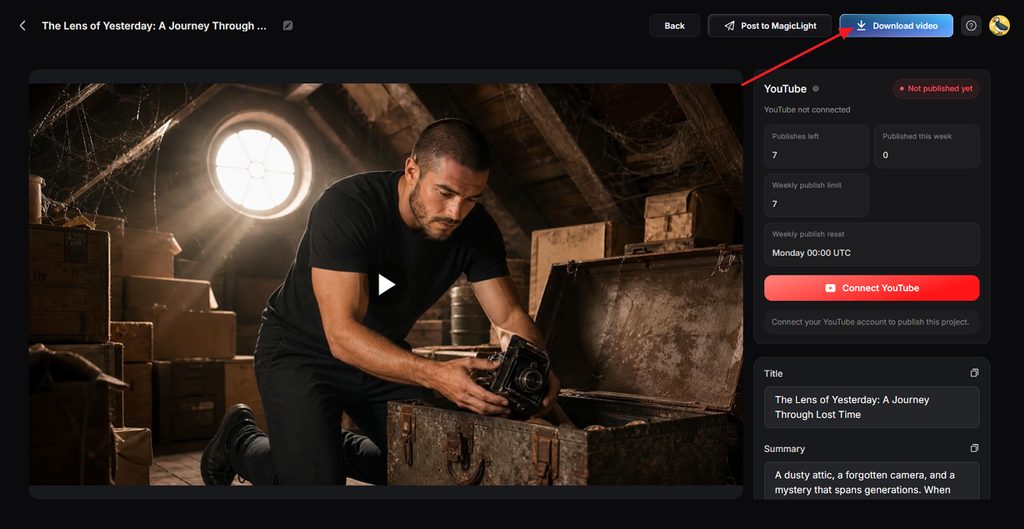The width and height of the screenshot is (1024, 529).
Task: Click the Title label
Action: point(773,374)
